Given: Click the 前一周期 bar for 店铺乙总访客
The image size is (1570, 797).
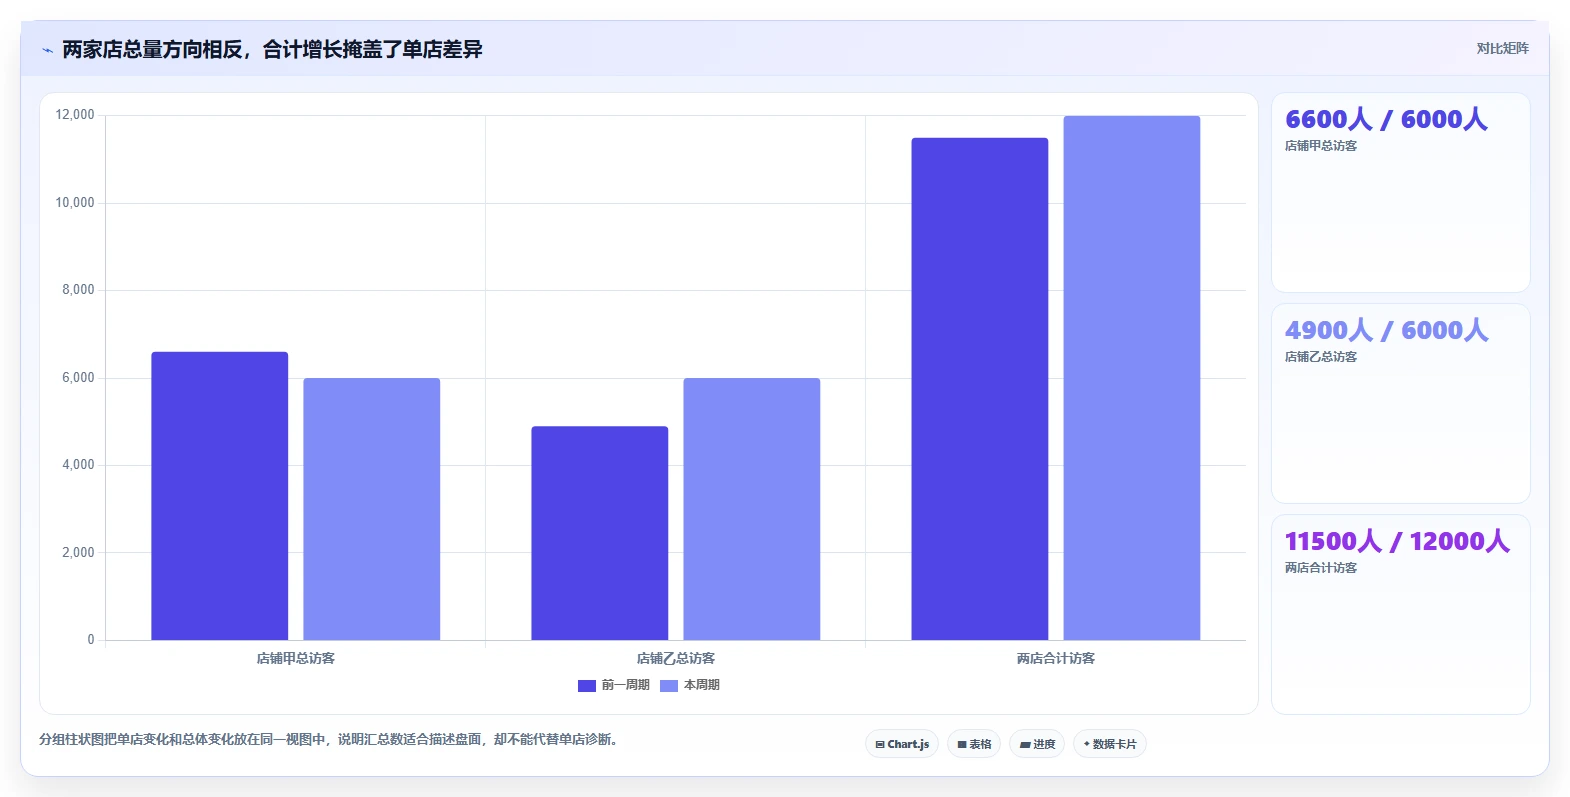Looking at the screenshot, I should [x=600, y=533].
